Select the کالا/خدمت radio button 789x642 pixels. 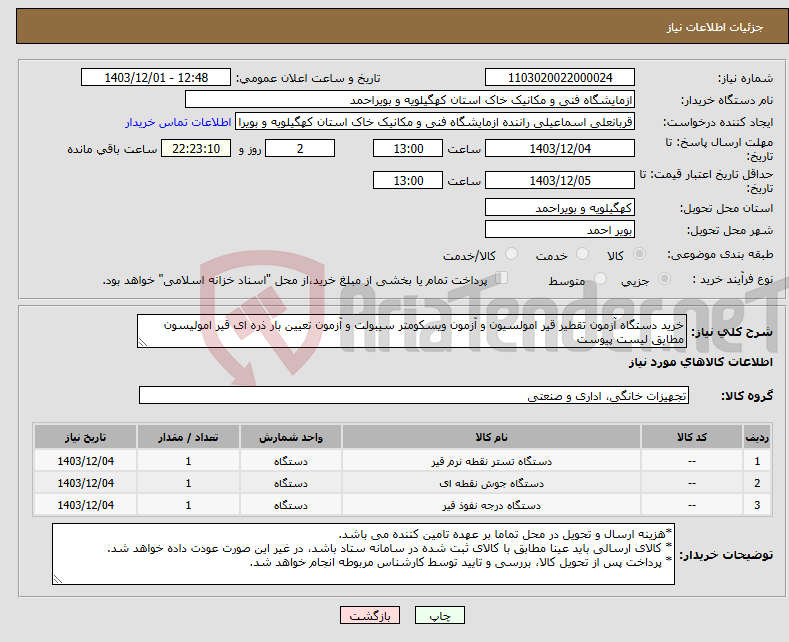(511, 254)
